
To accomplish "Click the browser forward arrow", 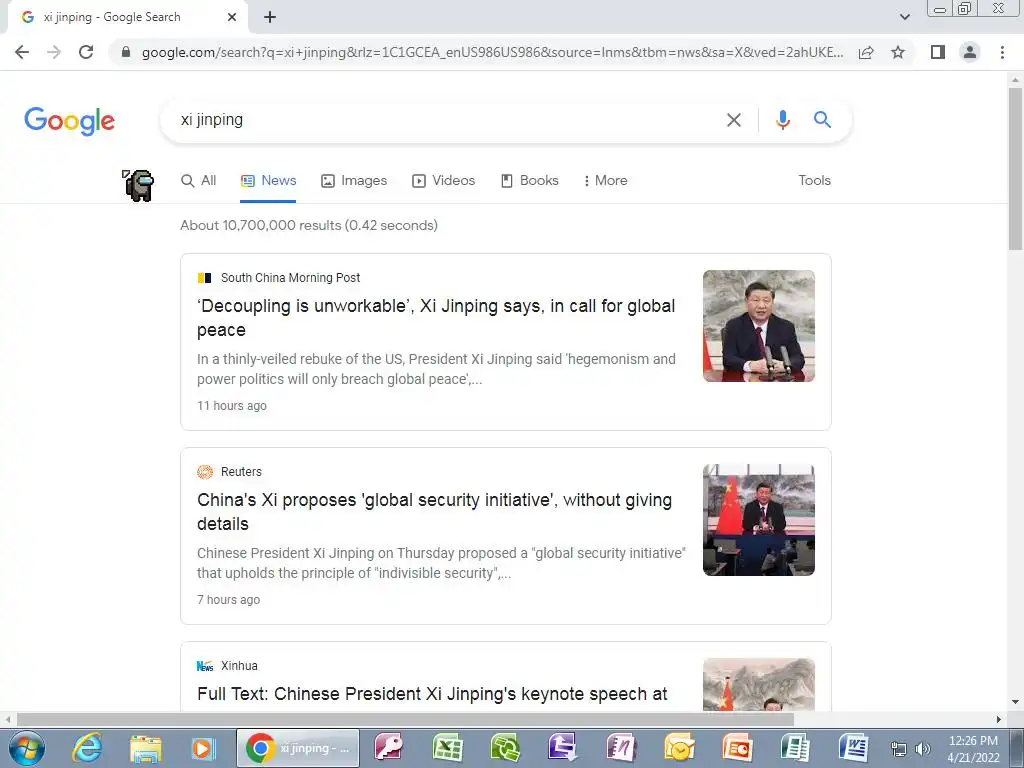I will [54, 52].
